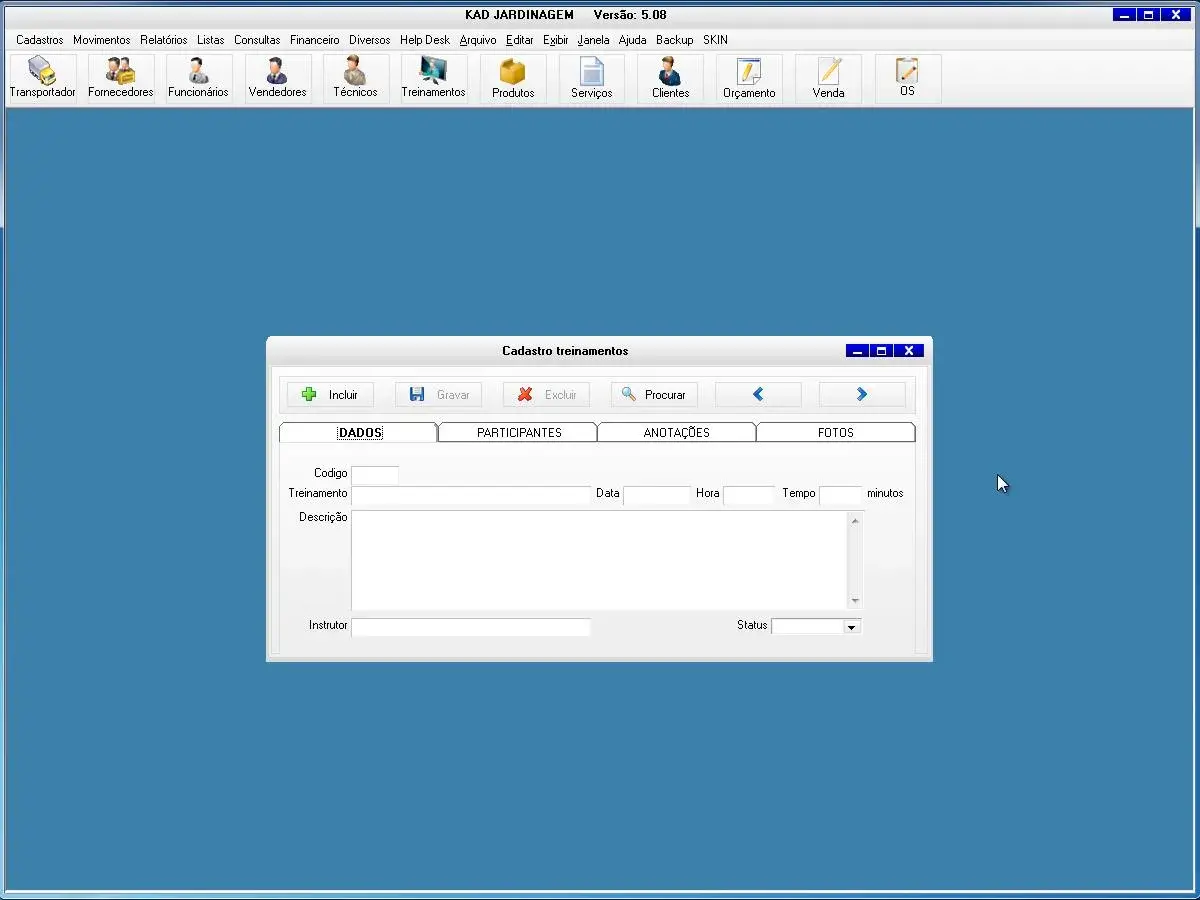
Task: Open the Financeiro menu
Action: click(x=314, y=40)
